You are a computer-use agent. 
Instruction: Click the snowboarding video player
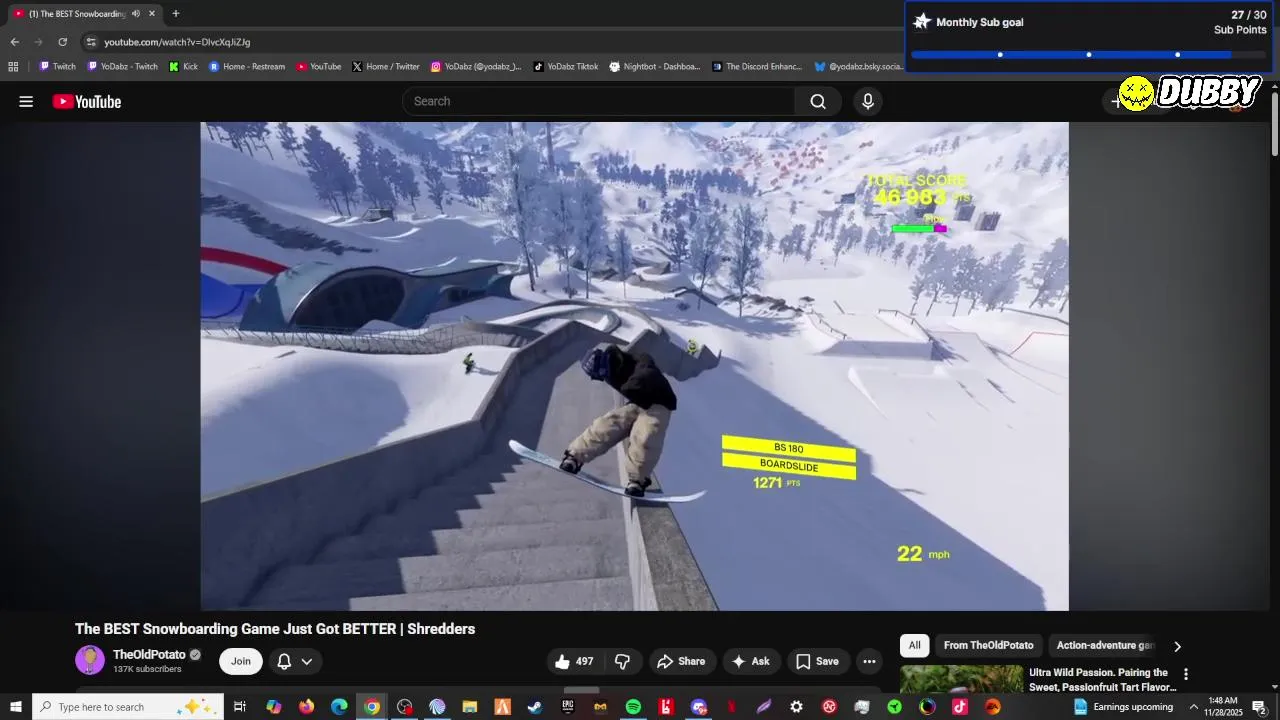(x=634, y=366)
